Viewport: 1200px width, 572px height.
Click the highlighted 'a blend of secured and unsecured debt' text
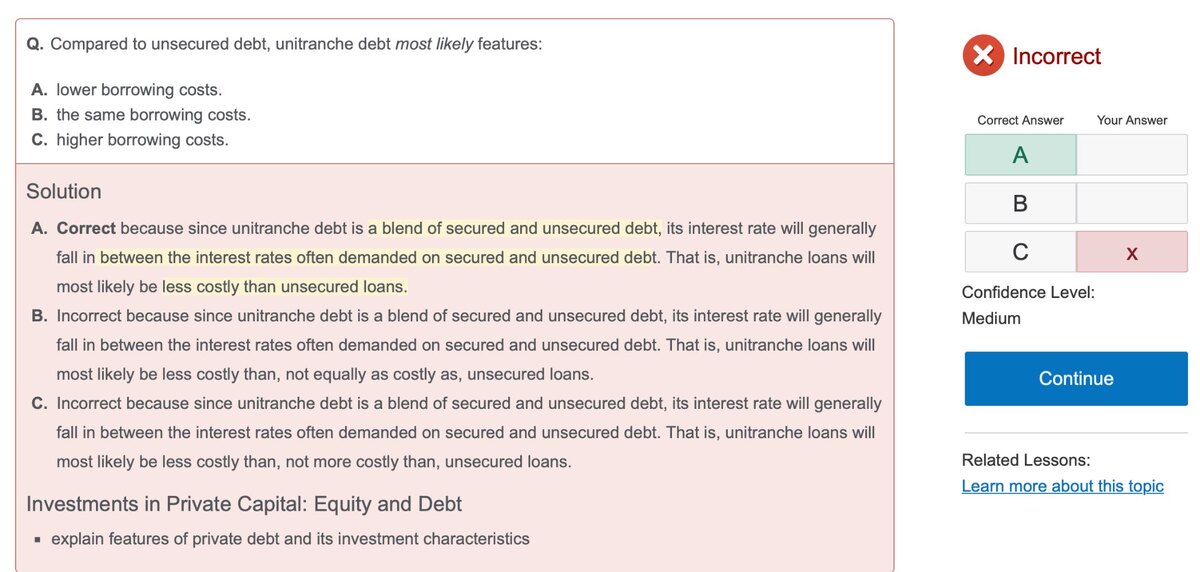coord(514,229)
